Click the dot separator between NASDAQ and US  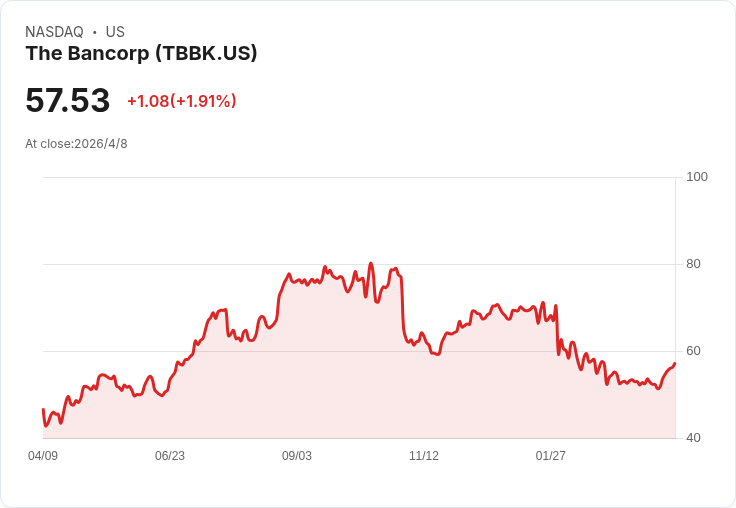[95, 32]
